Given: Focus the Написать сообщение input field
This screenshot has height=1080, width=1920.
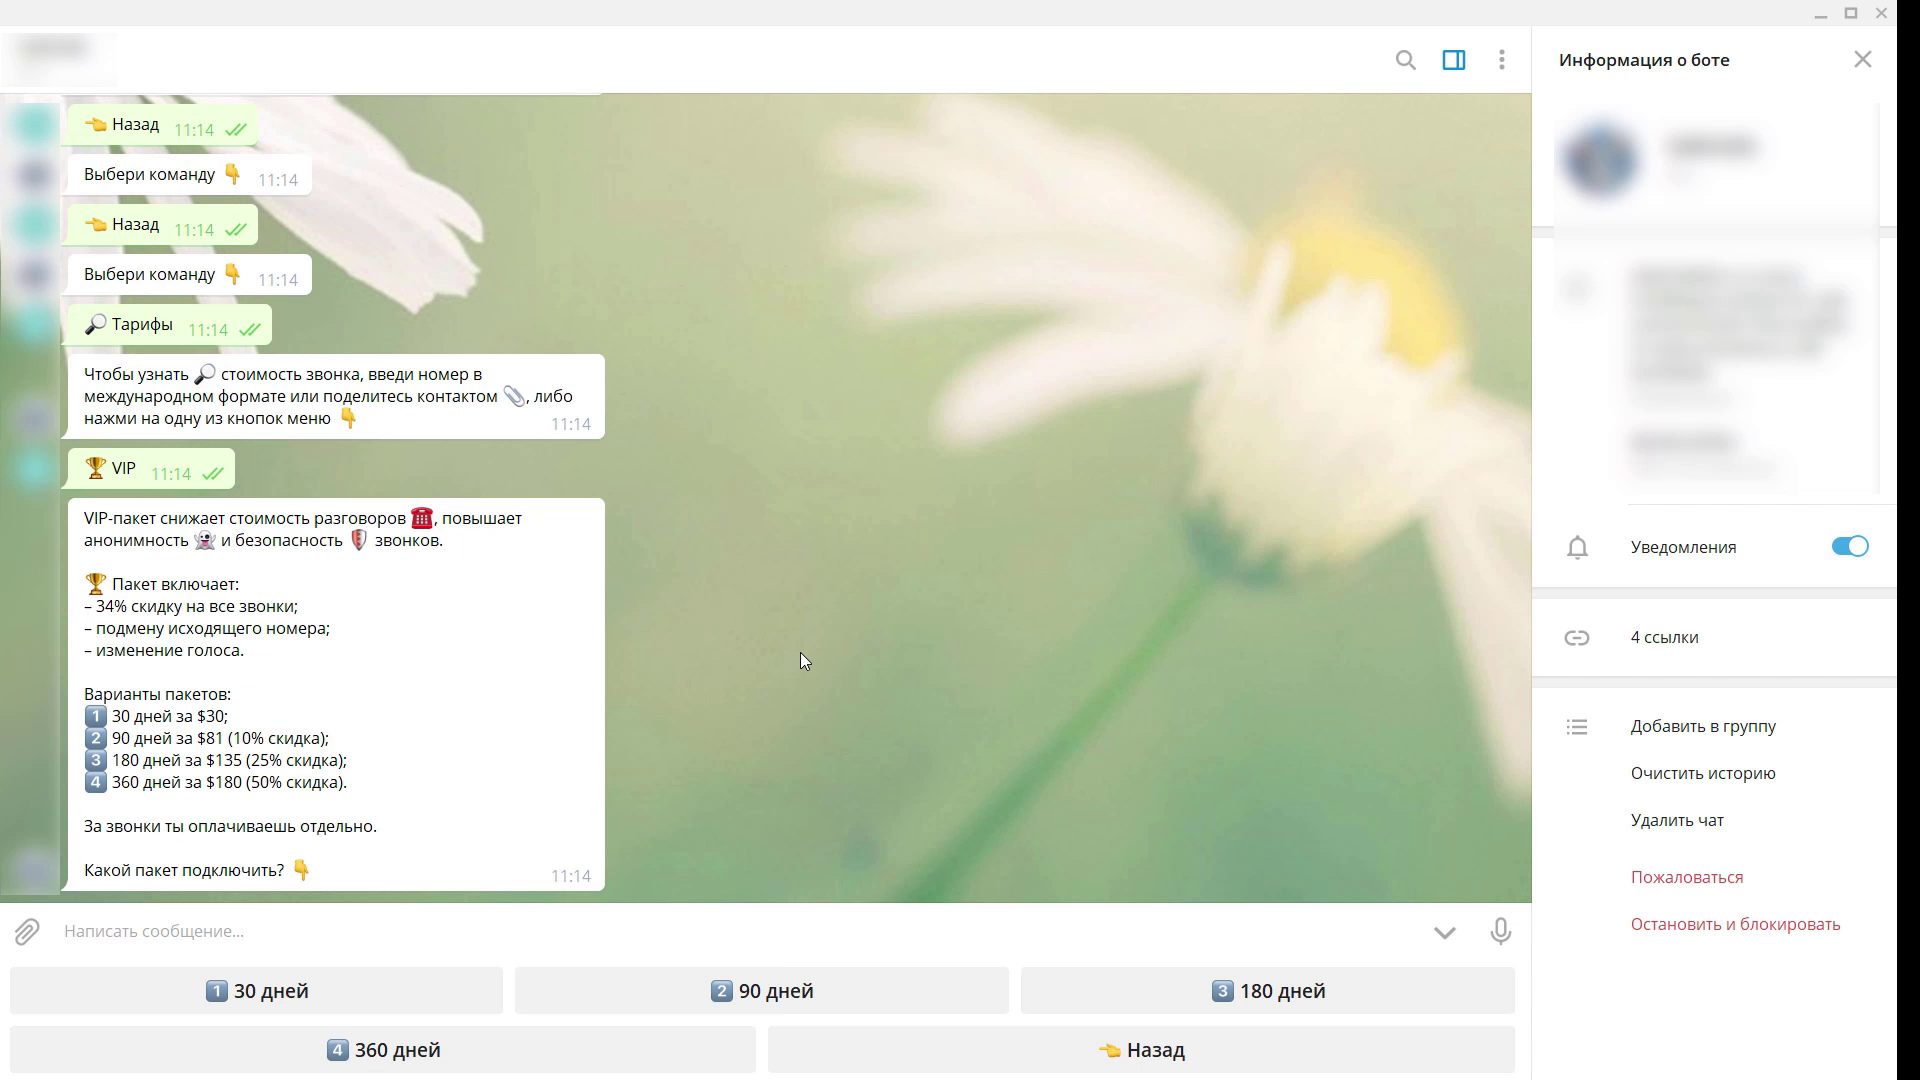Looking at the screenshot, I should pyautogui.click(x=700, y=932).
